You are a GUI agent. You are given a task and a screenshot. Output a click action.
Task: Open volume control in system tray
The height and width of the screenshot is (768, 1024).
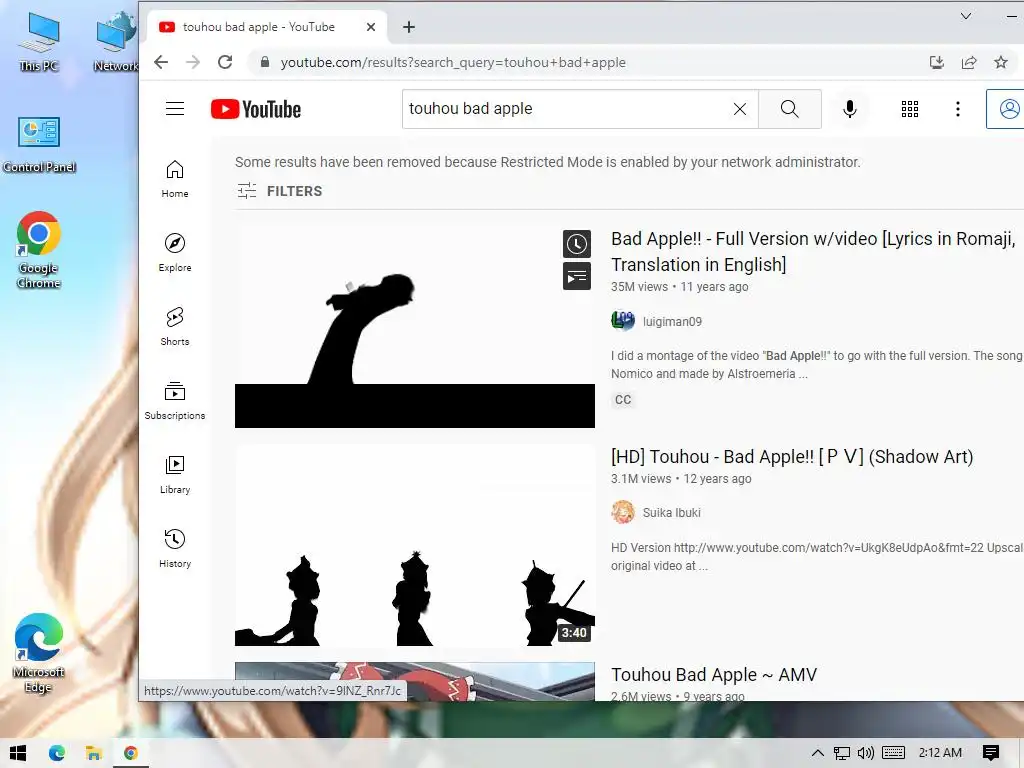pos(865,753)
